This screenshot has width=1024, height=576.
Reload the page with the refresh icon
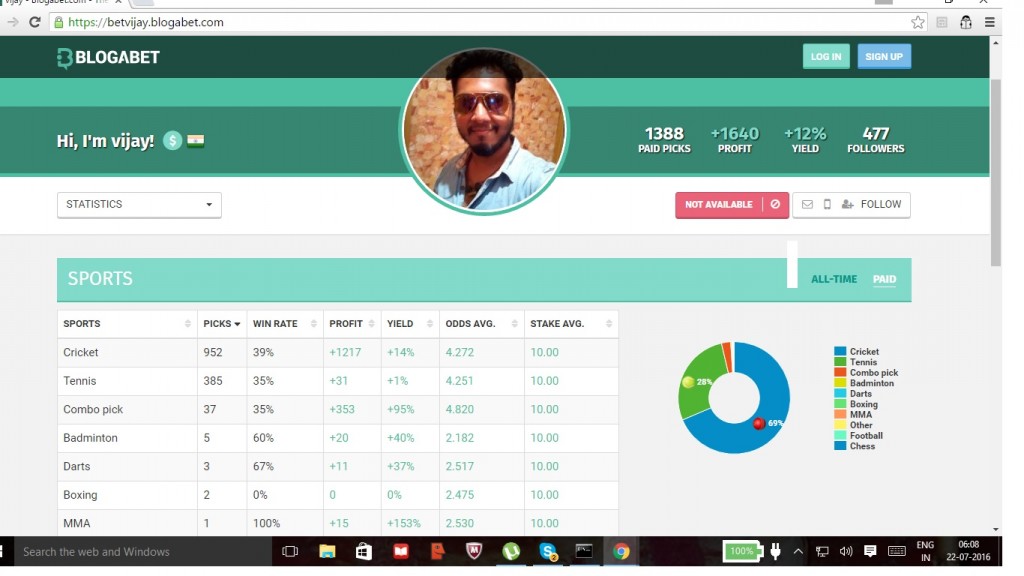(x=35, y=22)
